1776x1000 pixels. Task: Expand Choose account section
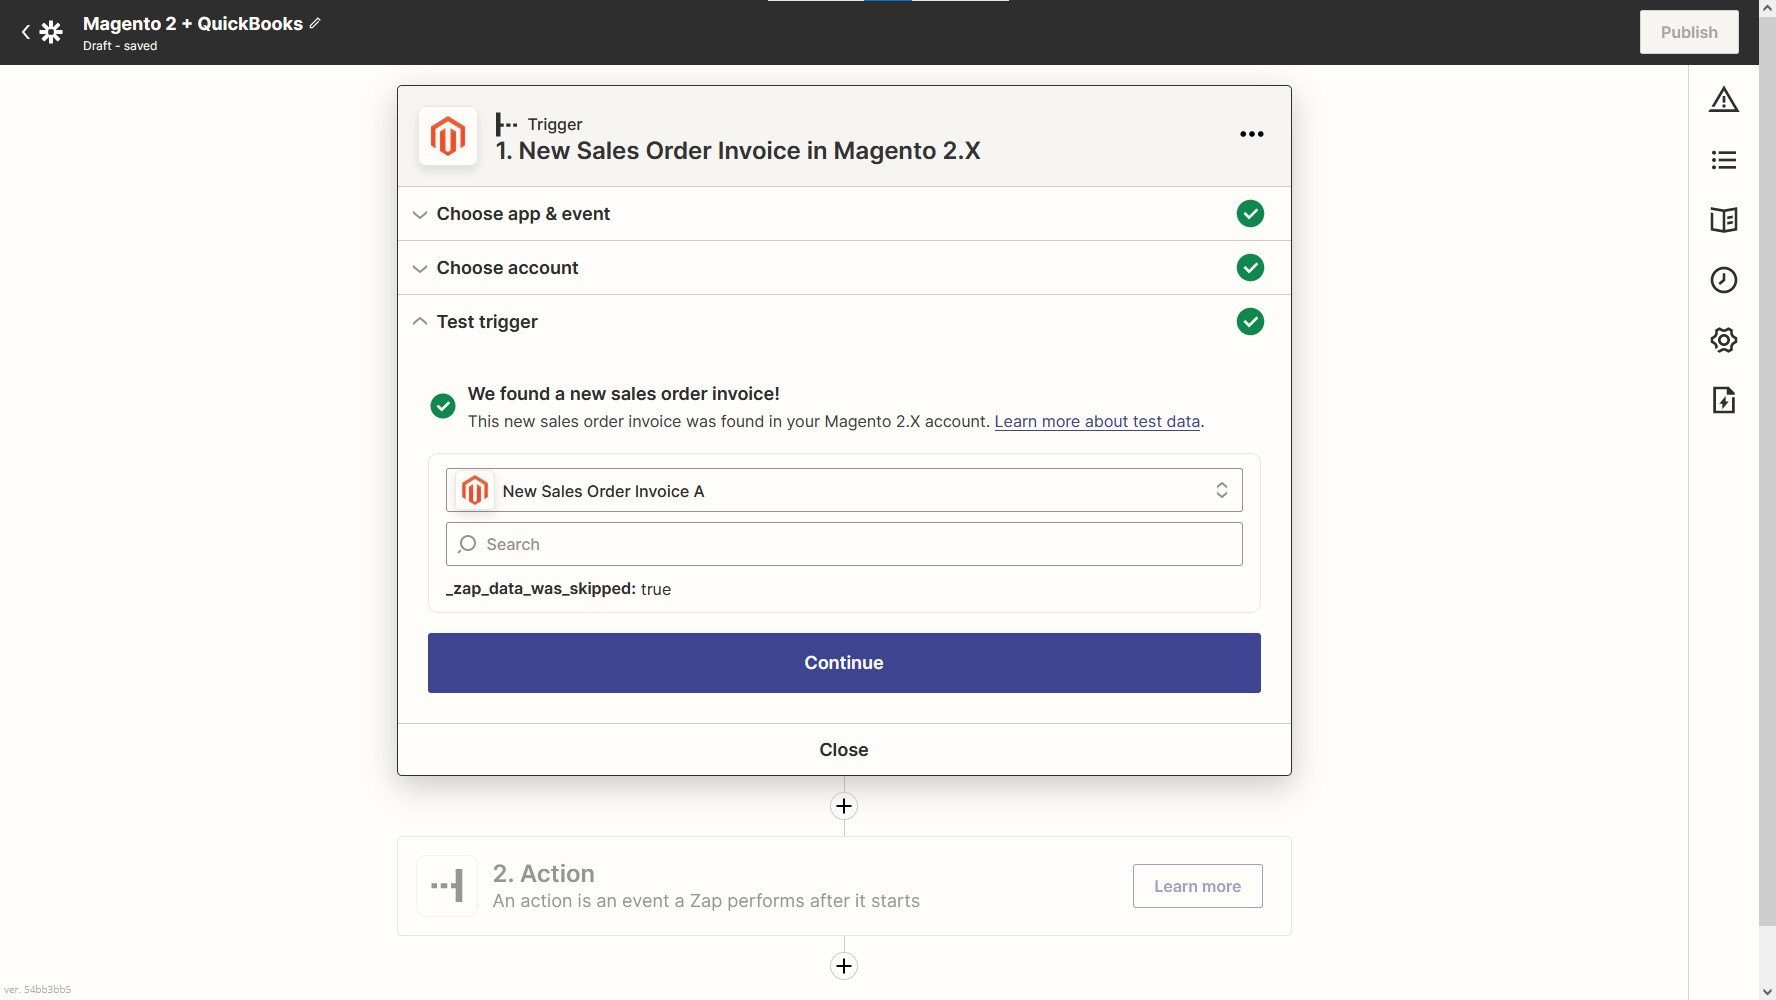(844, 268)
